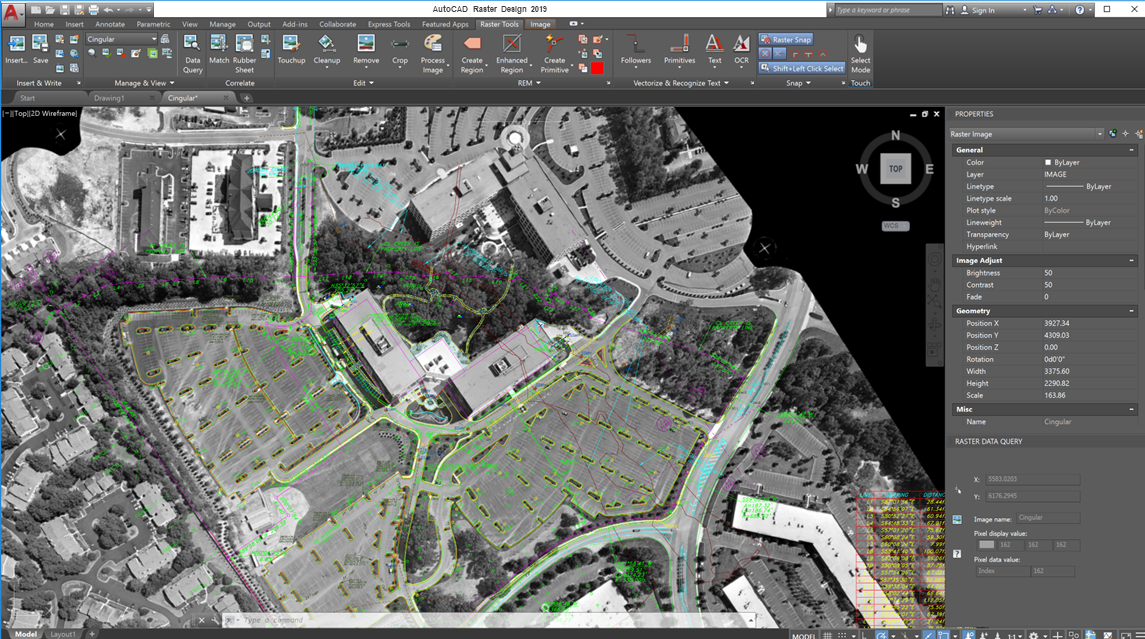The image size is (1145, 639).
Task: Switch to the Annotate ribbon tab
Action: tap(110, 24)
